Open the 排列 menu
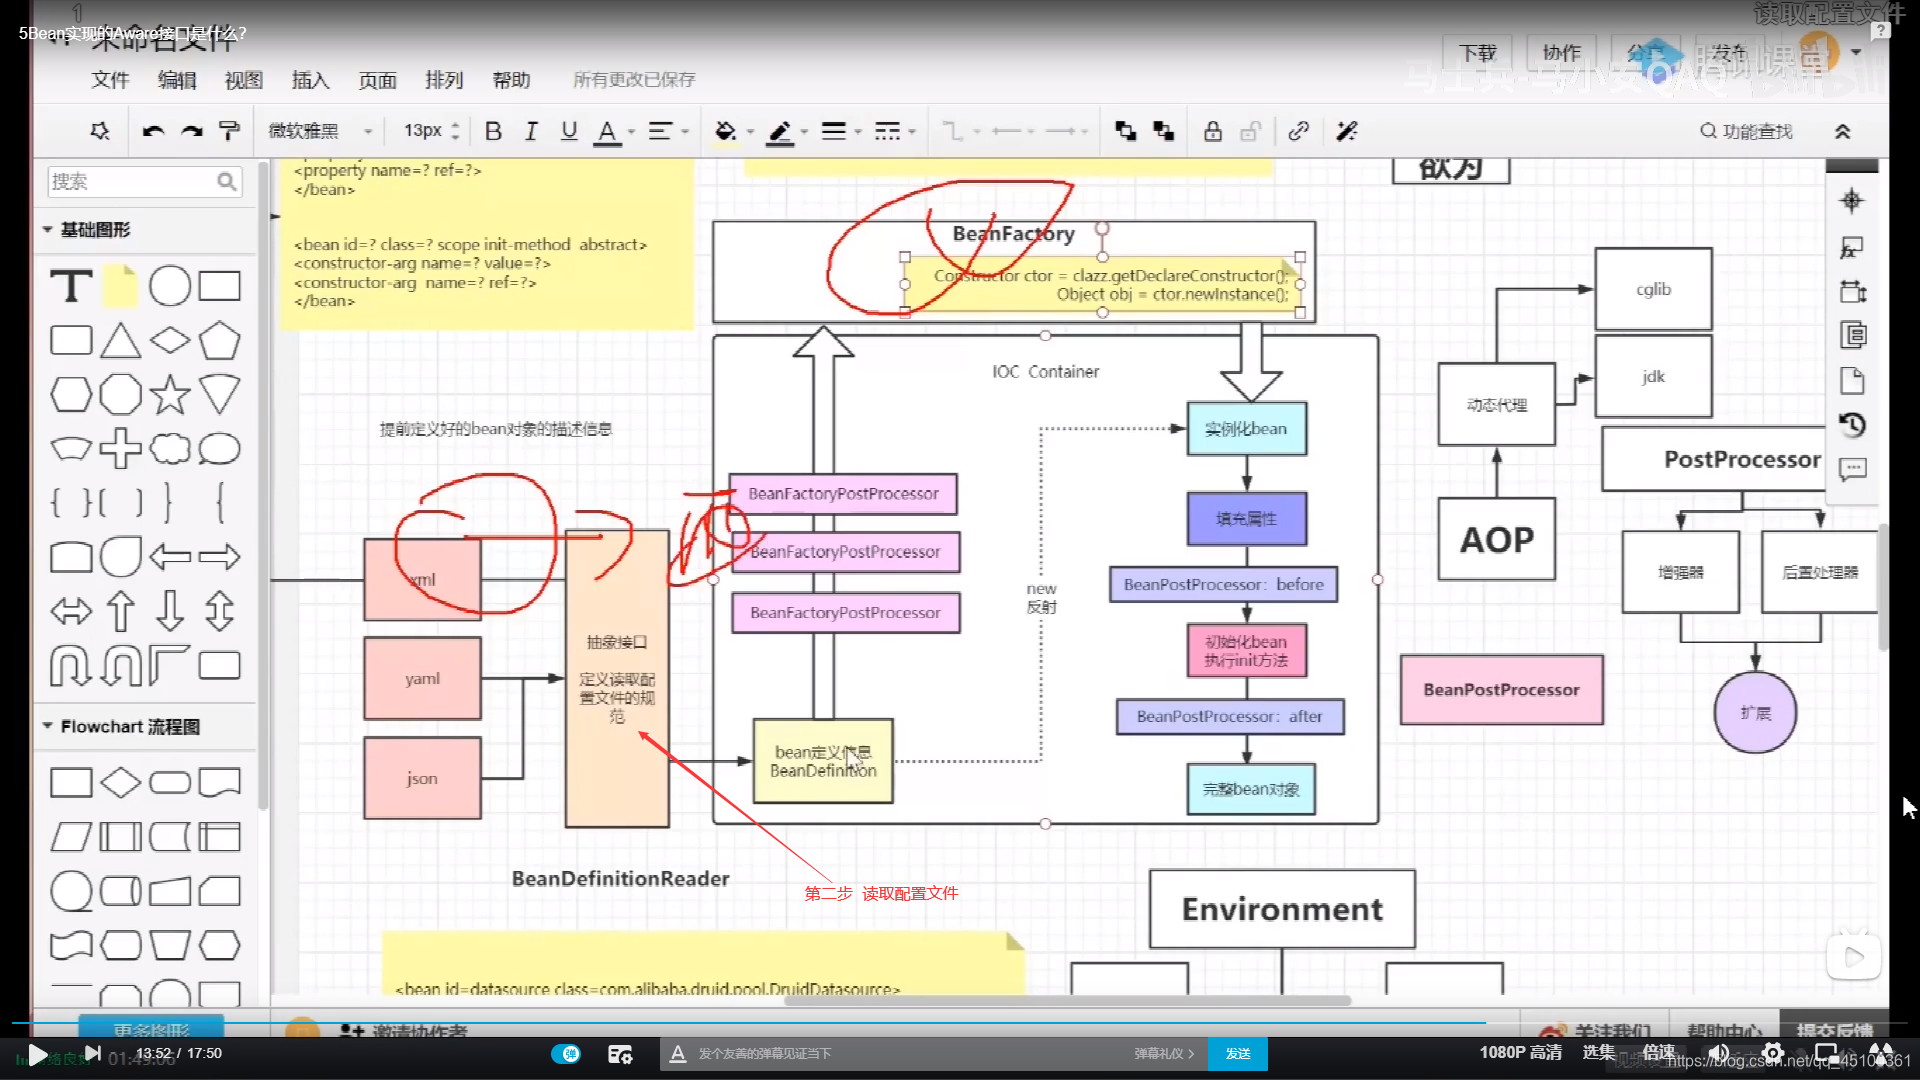This screenshot has height=1080, width=1920. [444, 80]
